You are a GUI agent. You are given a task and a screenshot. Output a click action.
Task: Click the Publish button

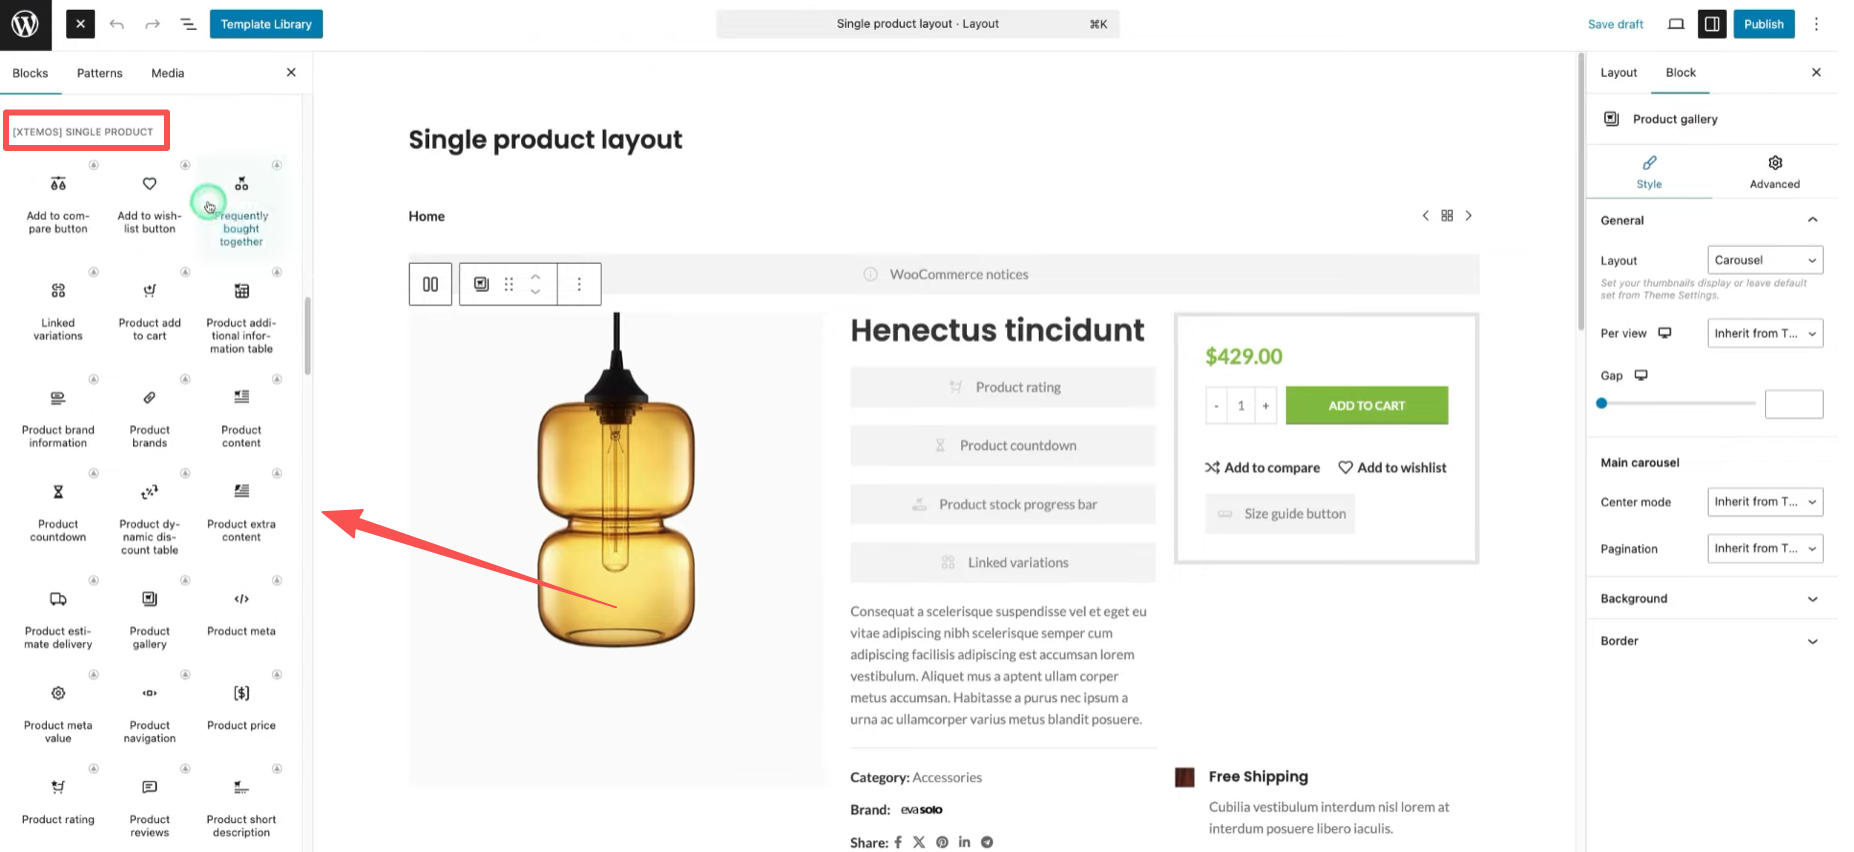[x=1763, y=24]
